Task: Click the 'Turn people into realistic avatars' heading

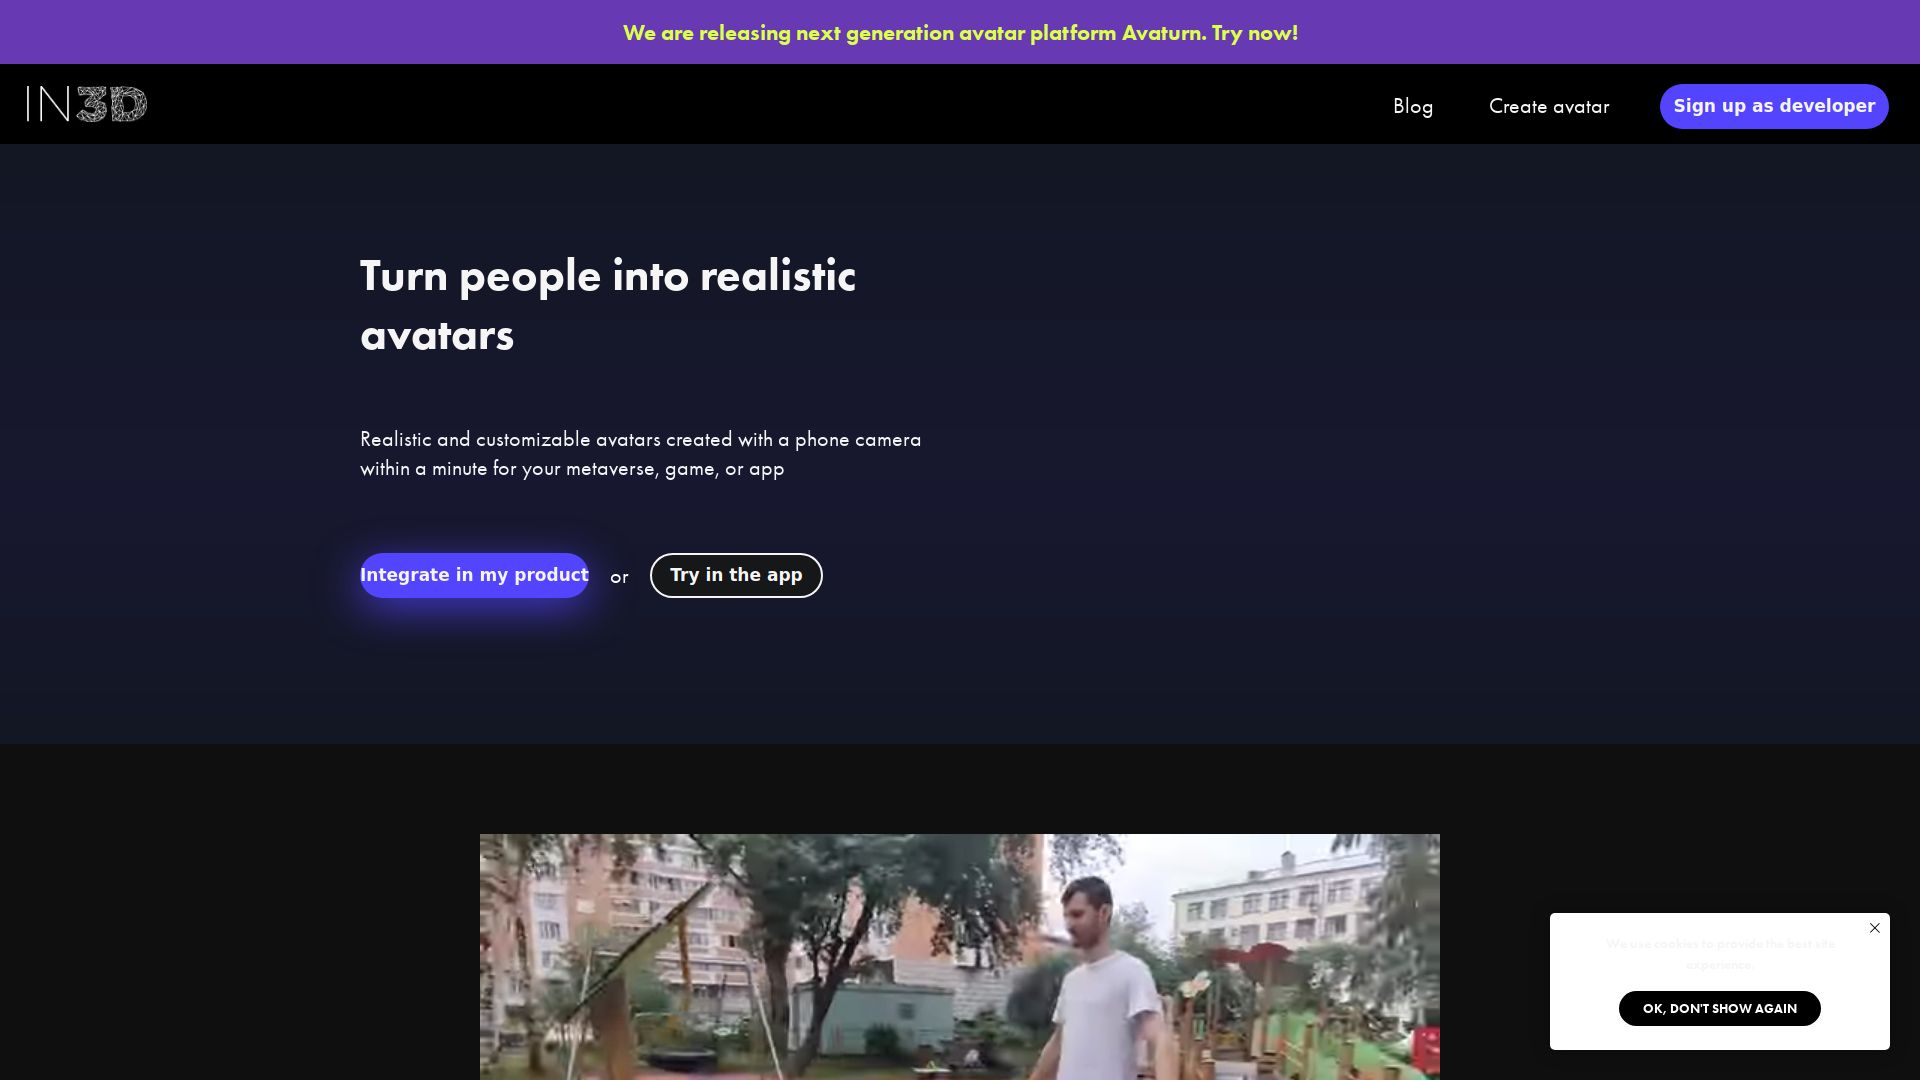Action: 608,305
